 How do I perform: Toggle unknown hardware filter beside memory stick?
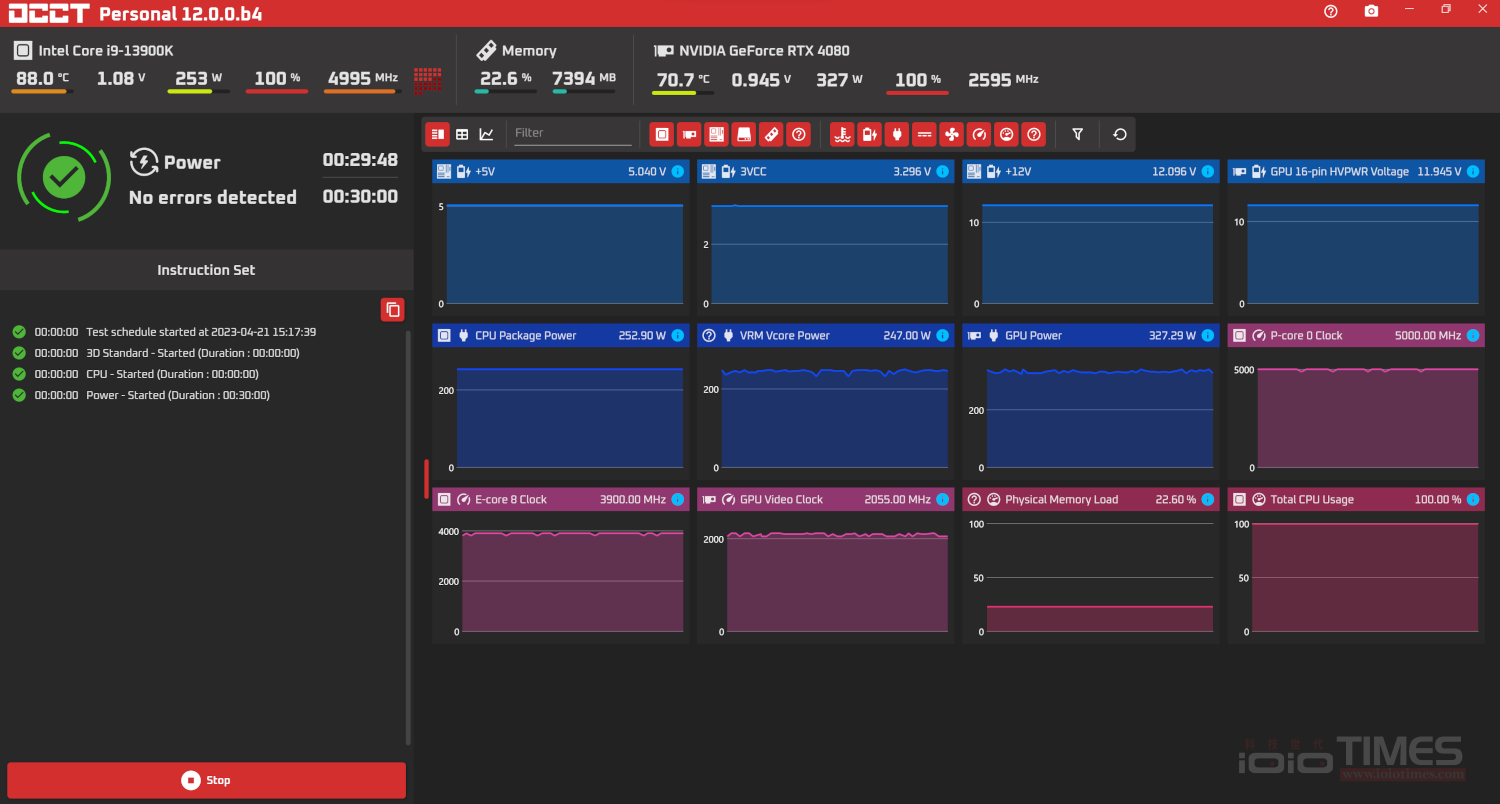(798, 134)
